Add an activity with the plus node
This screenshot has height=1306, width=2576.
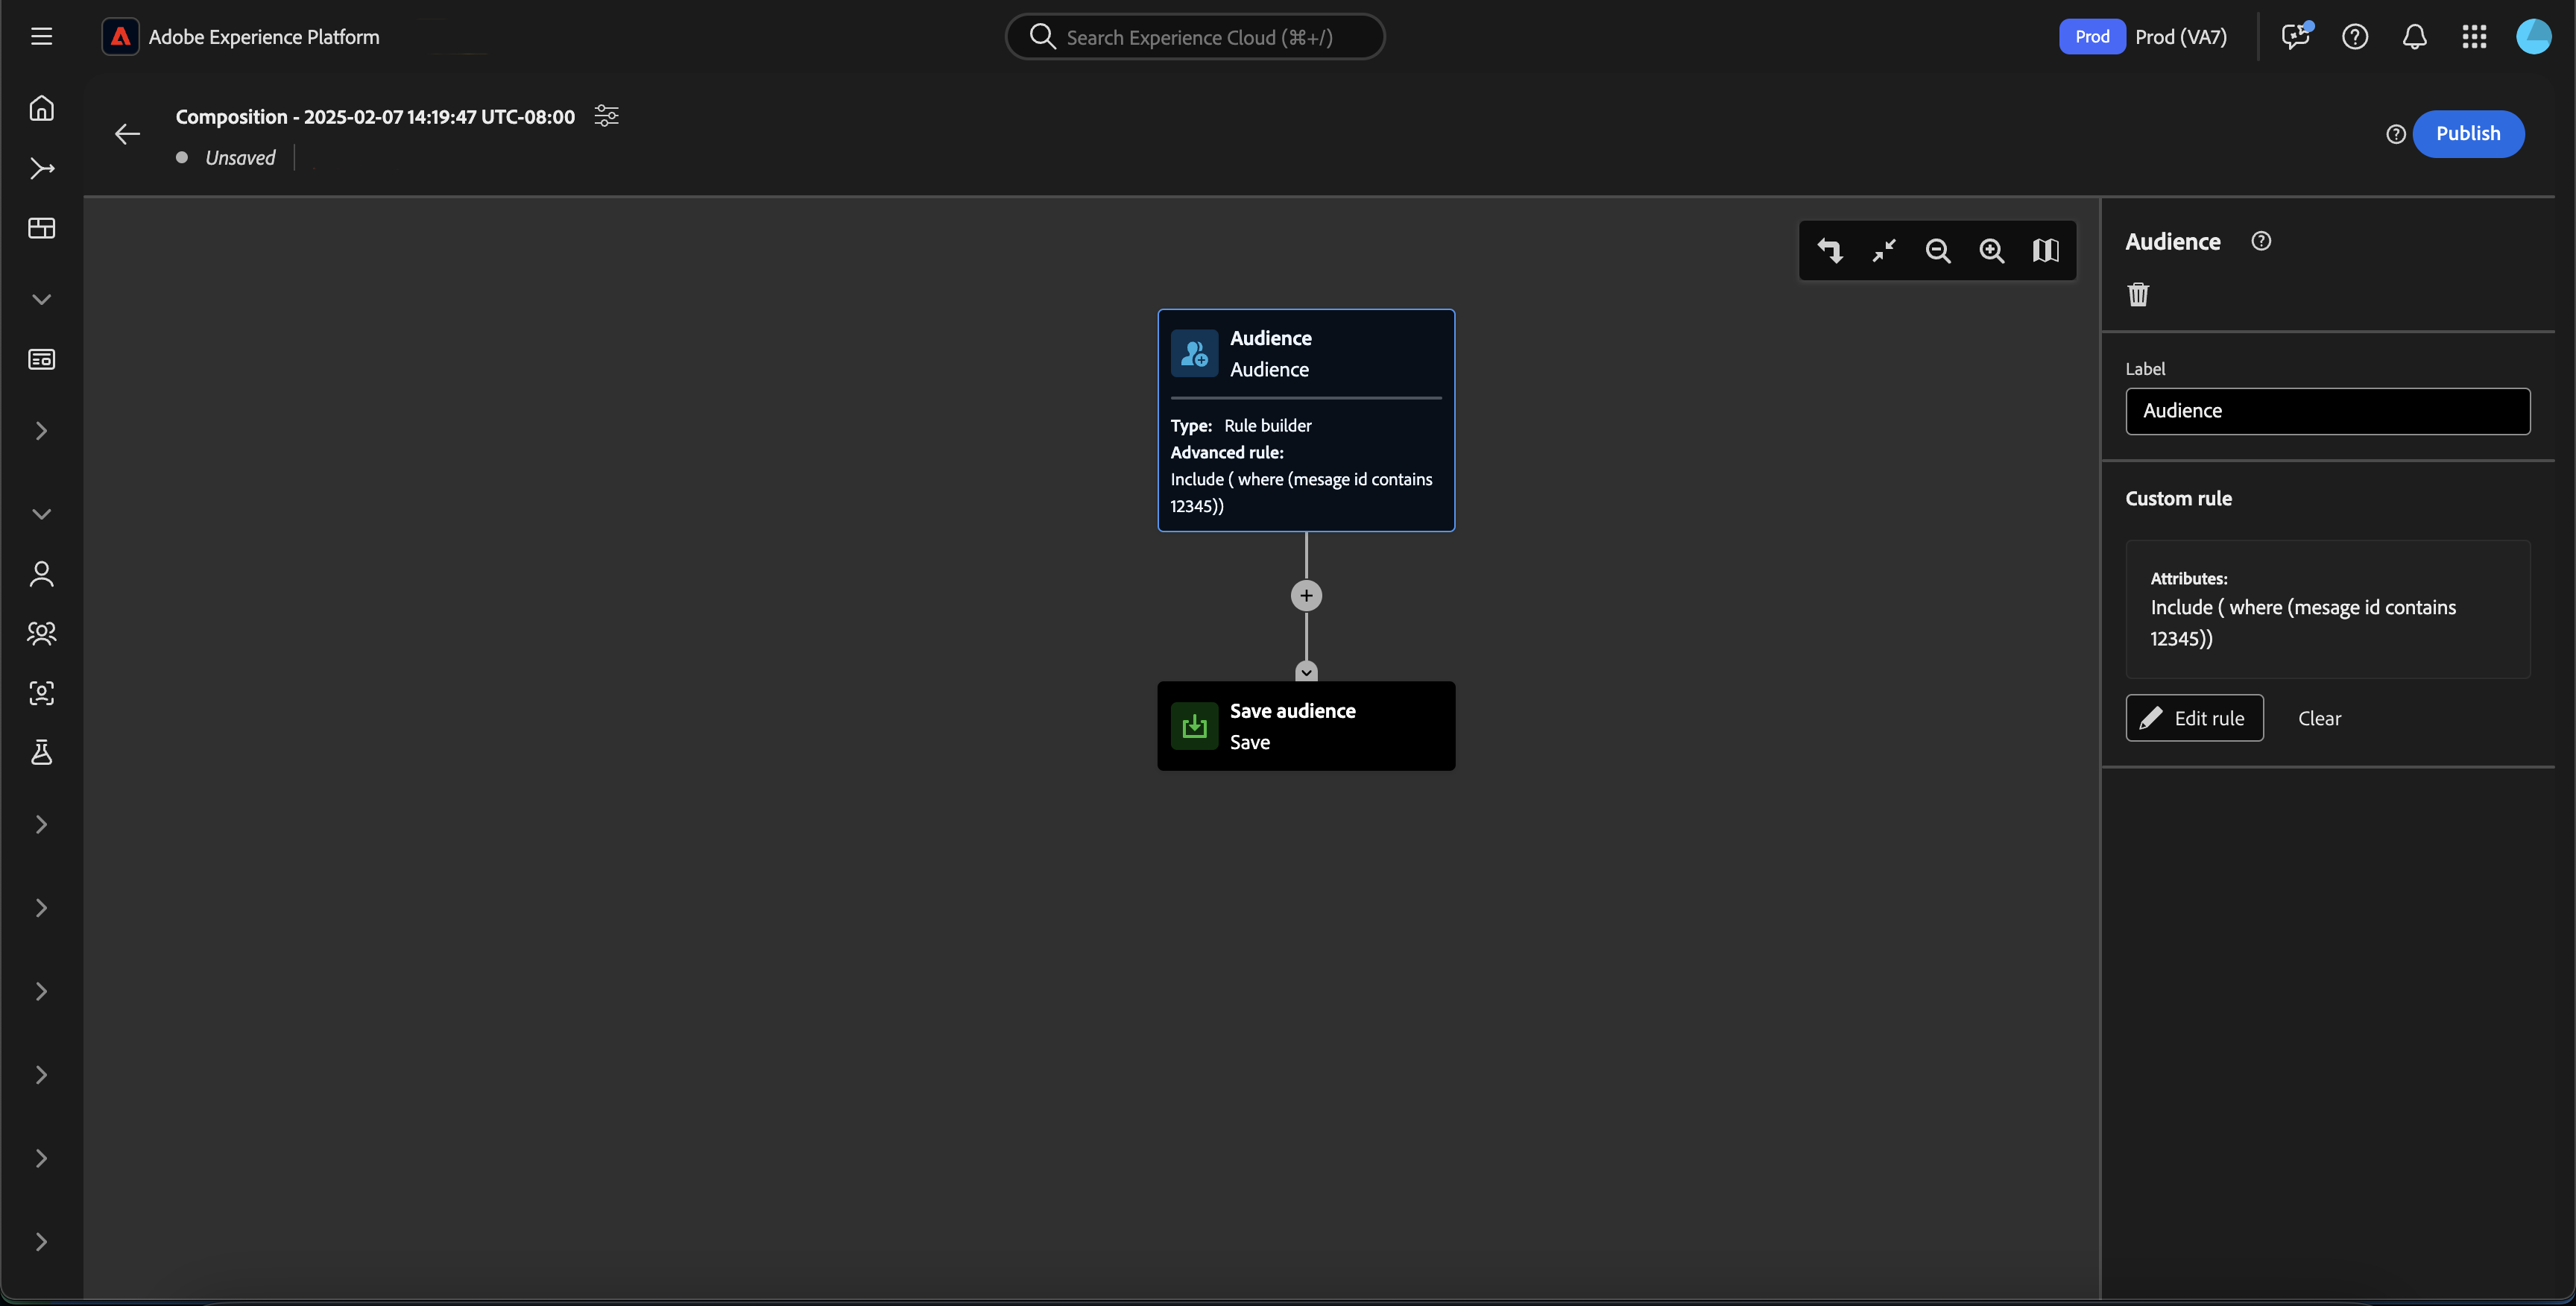pos(1306,596)
